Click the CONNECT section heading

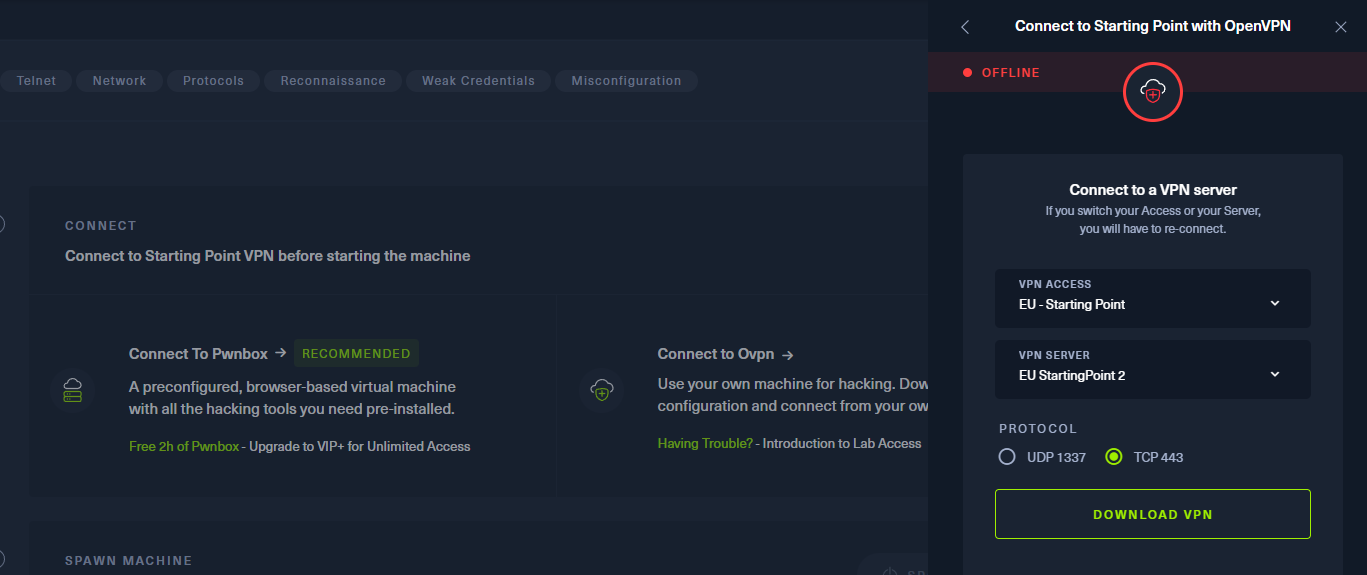(101, 226)
